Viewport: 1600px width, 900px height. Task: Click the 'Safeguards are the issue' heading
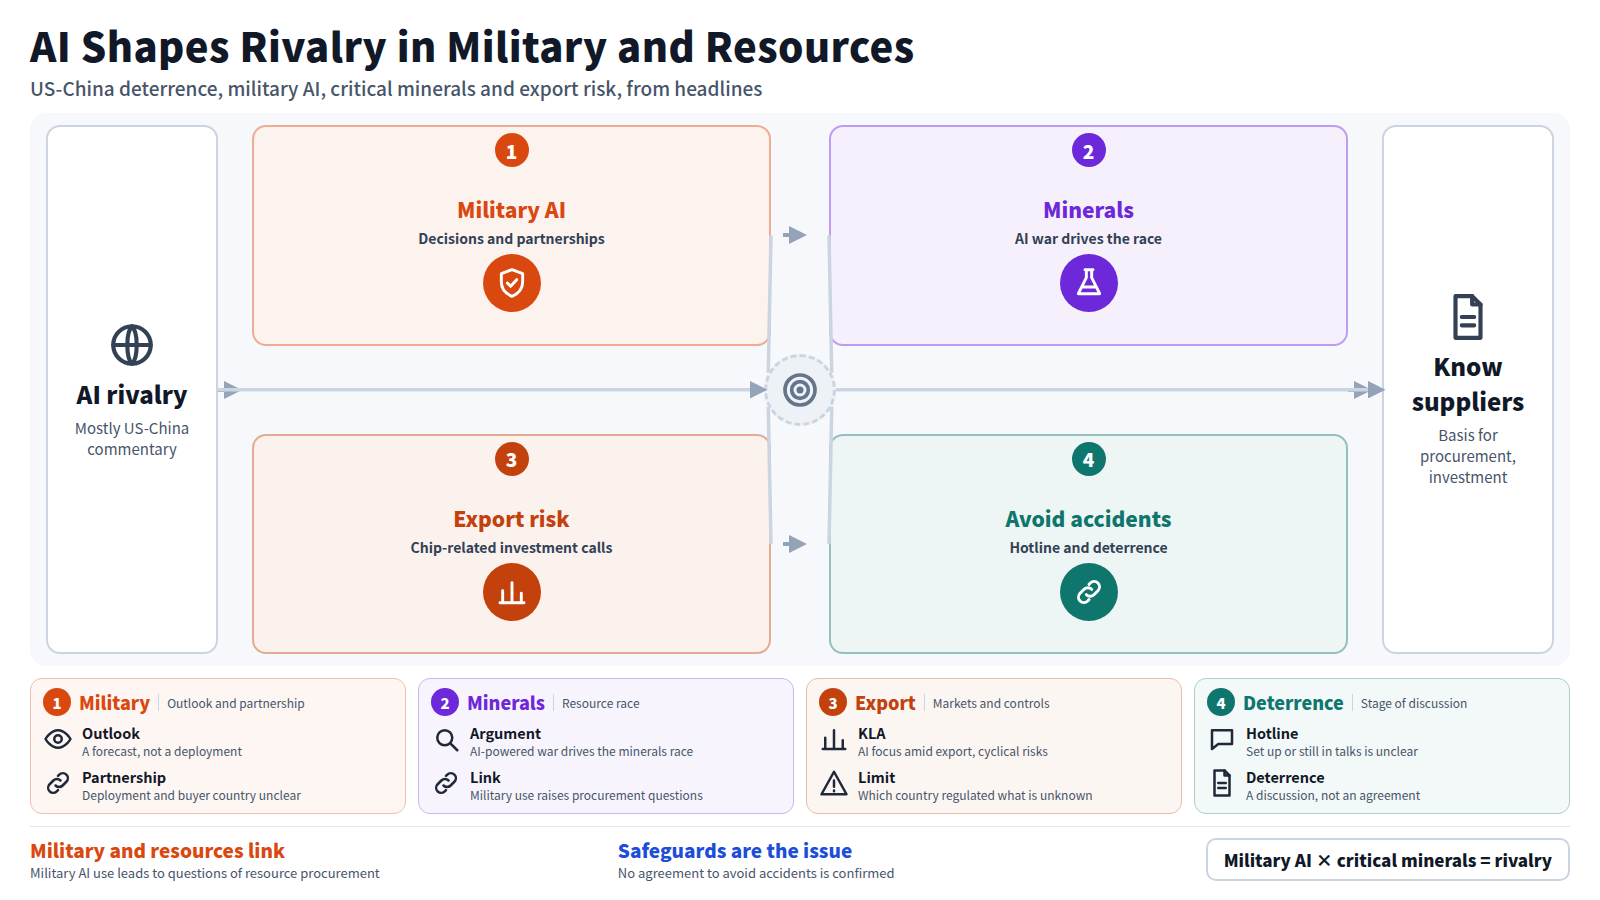pyautogui.click(x=735, y=851)
